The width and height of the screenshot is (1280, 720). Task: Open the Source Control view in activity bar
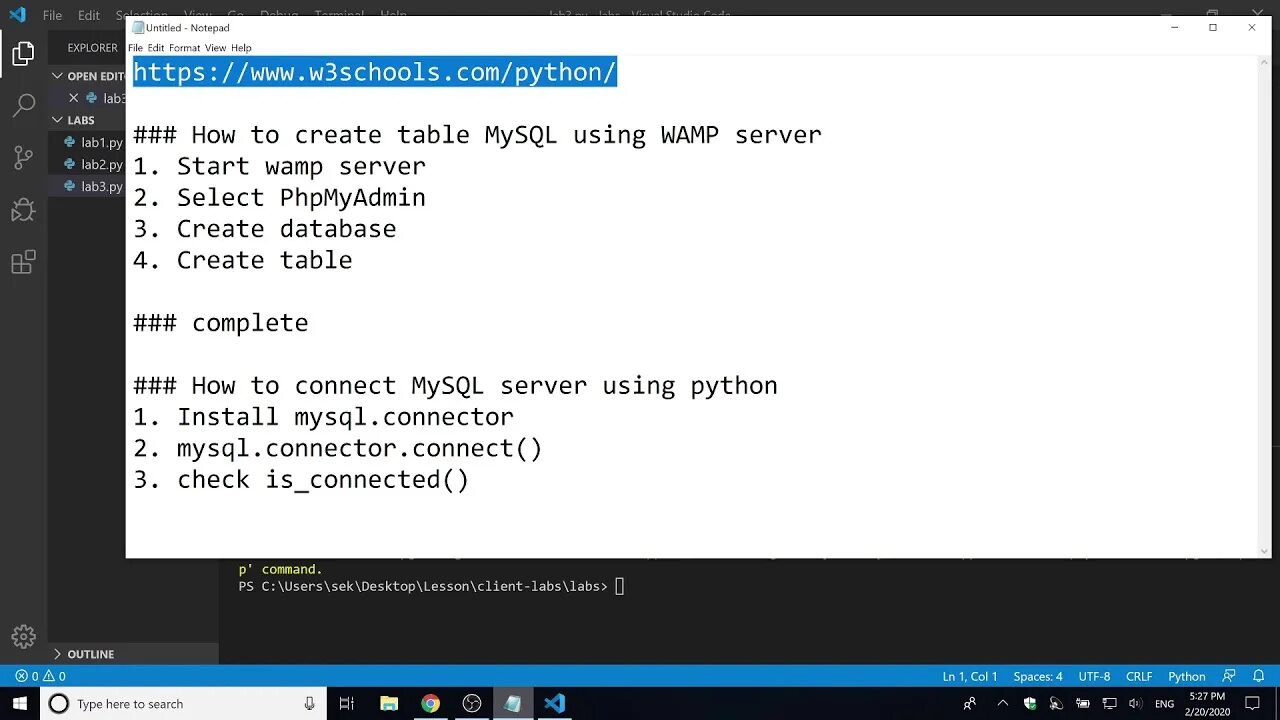[23, 157]
